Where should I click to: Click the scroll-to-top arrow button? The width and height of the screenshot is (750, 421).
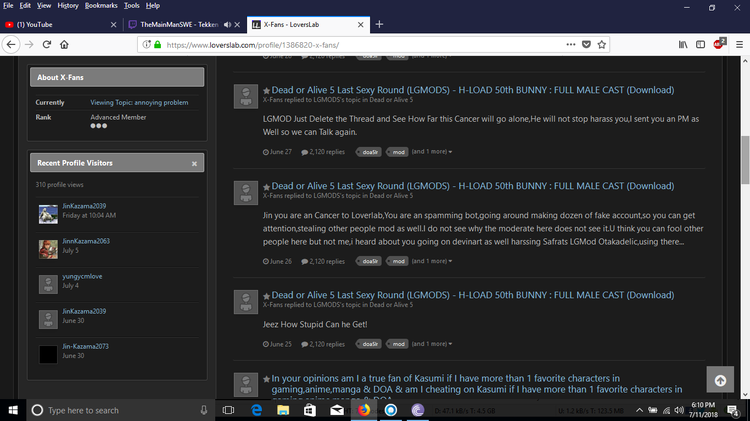(720, 380)
